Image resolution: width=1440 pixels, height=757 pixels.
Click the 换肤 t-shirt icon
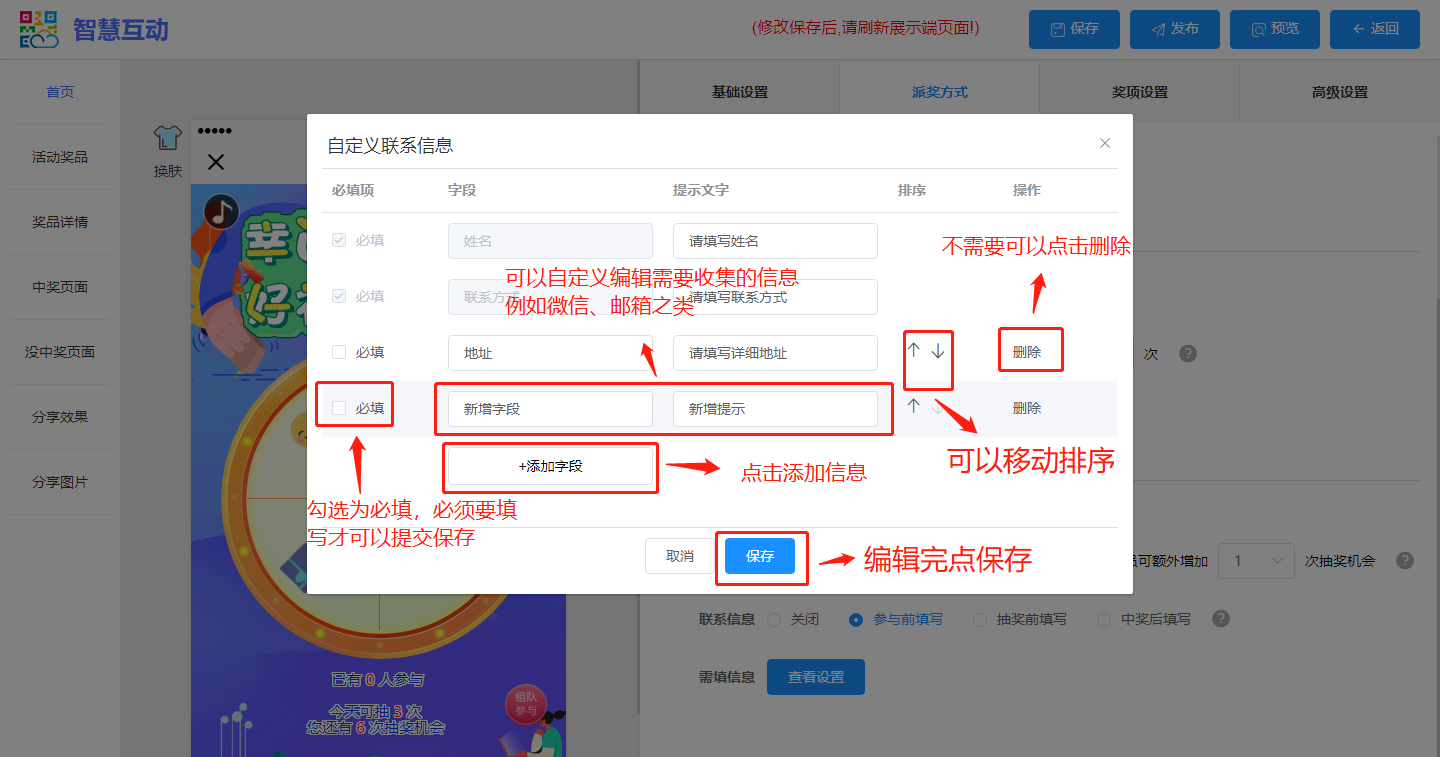click(x=167, y=137)
